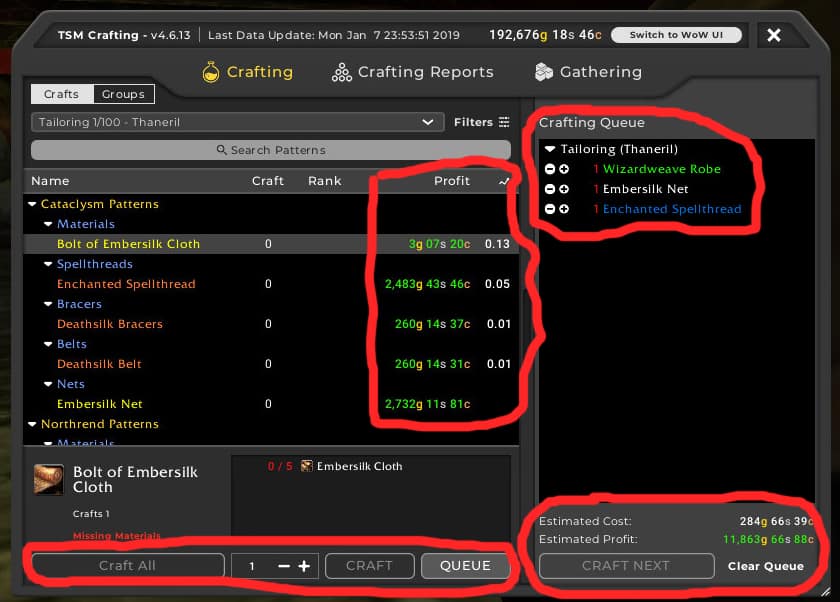
Task: Click the Embersilk Net profit 2,732g 11s 81c
Action: [428, 404]
